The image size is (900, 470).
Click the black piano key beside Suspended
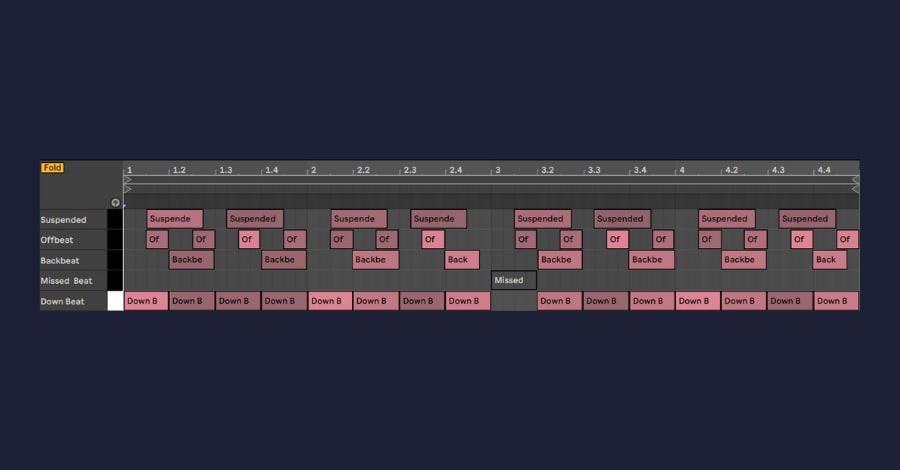click(115, 219)
